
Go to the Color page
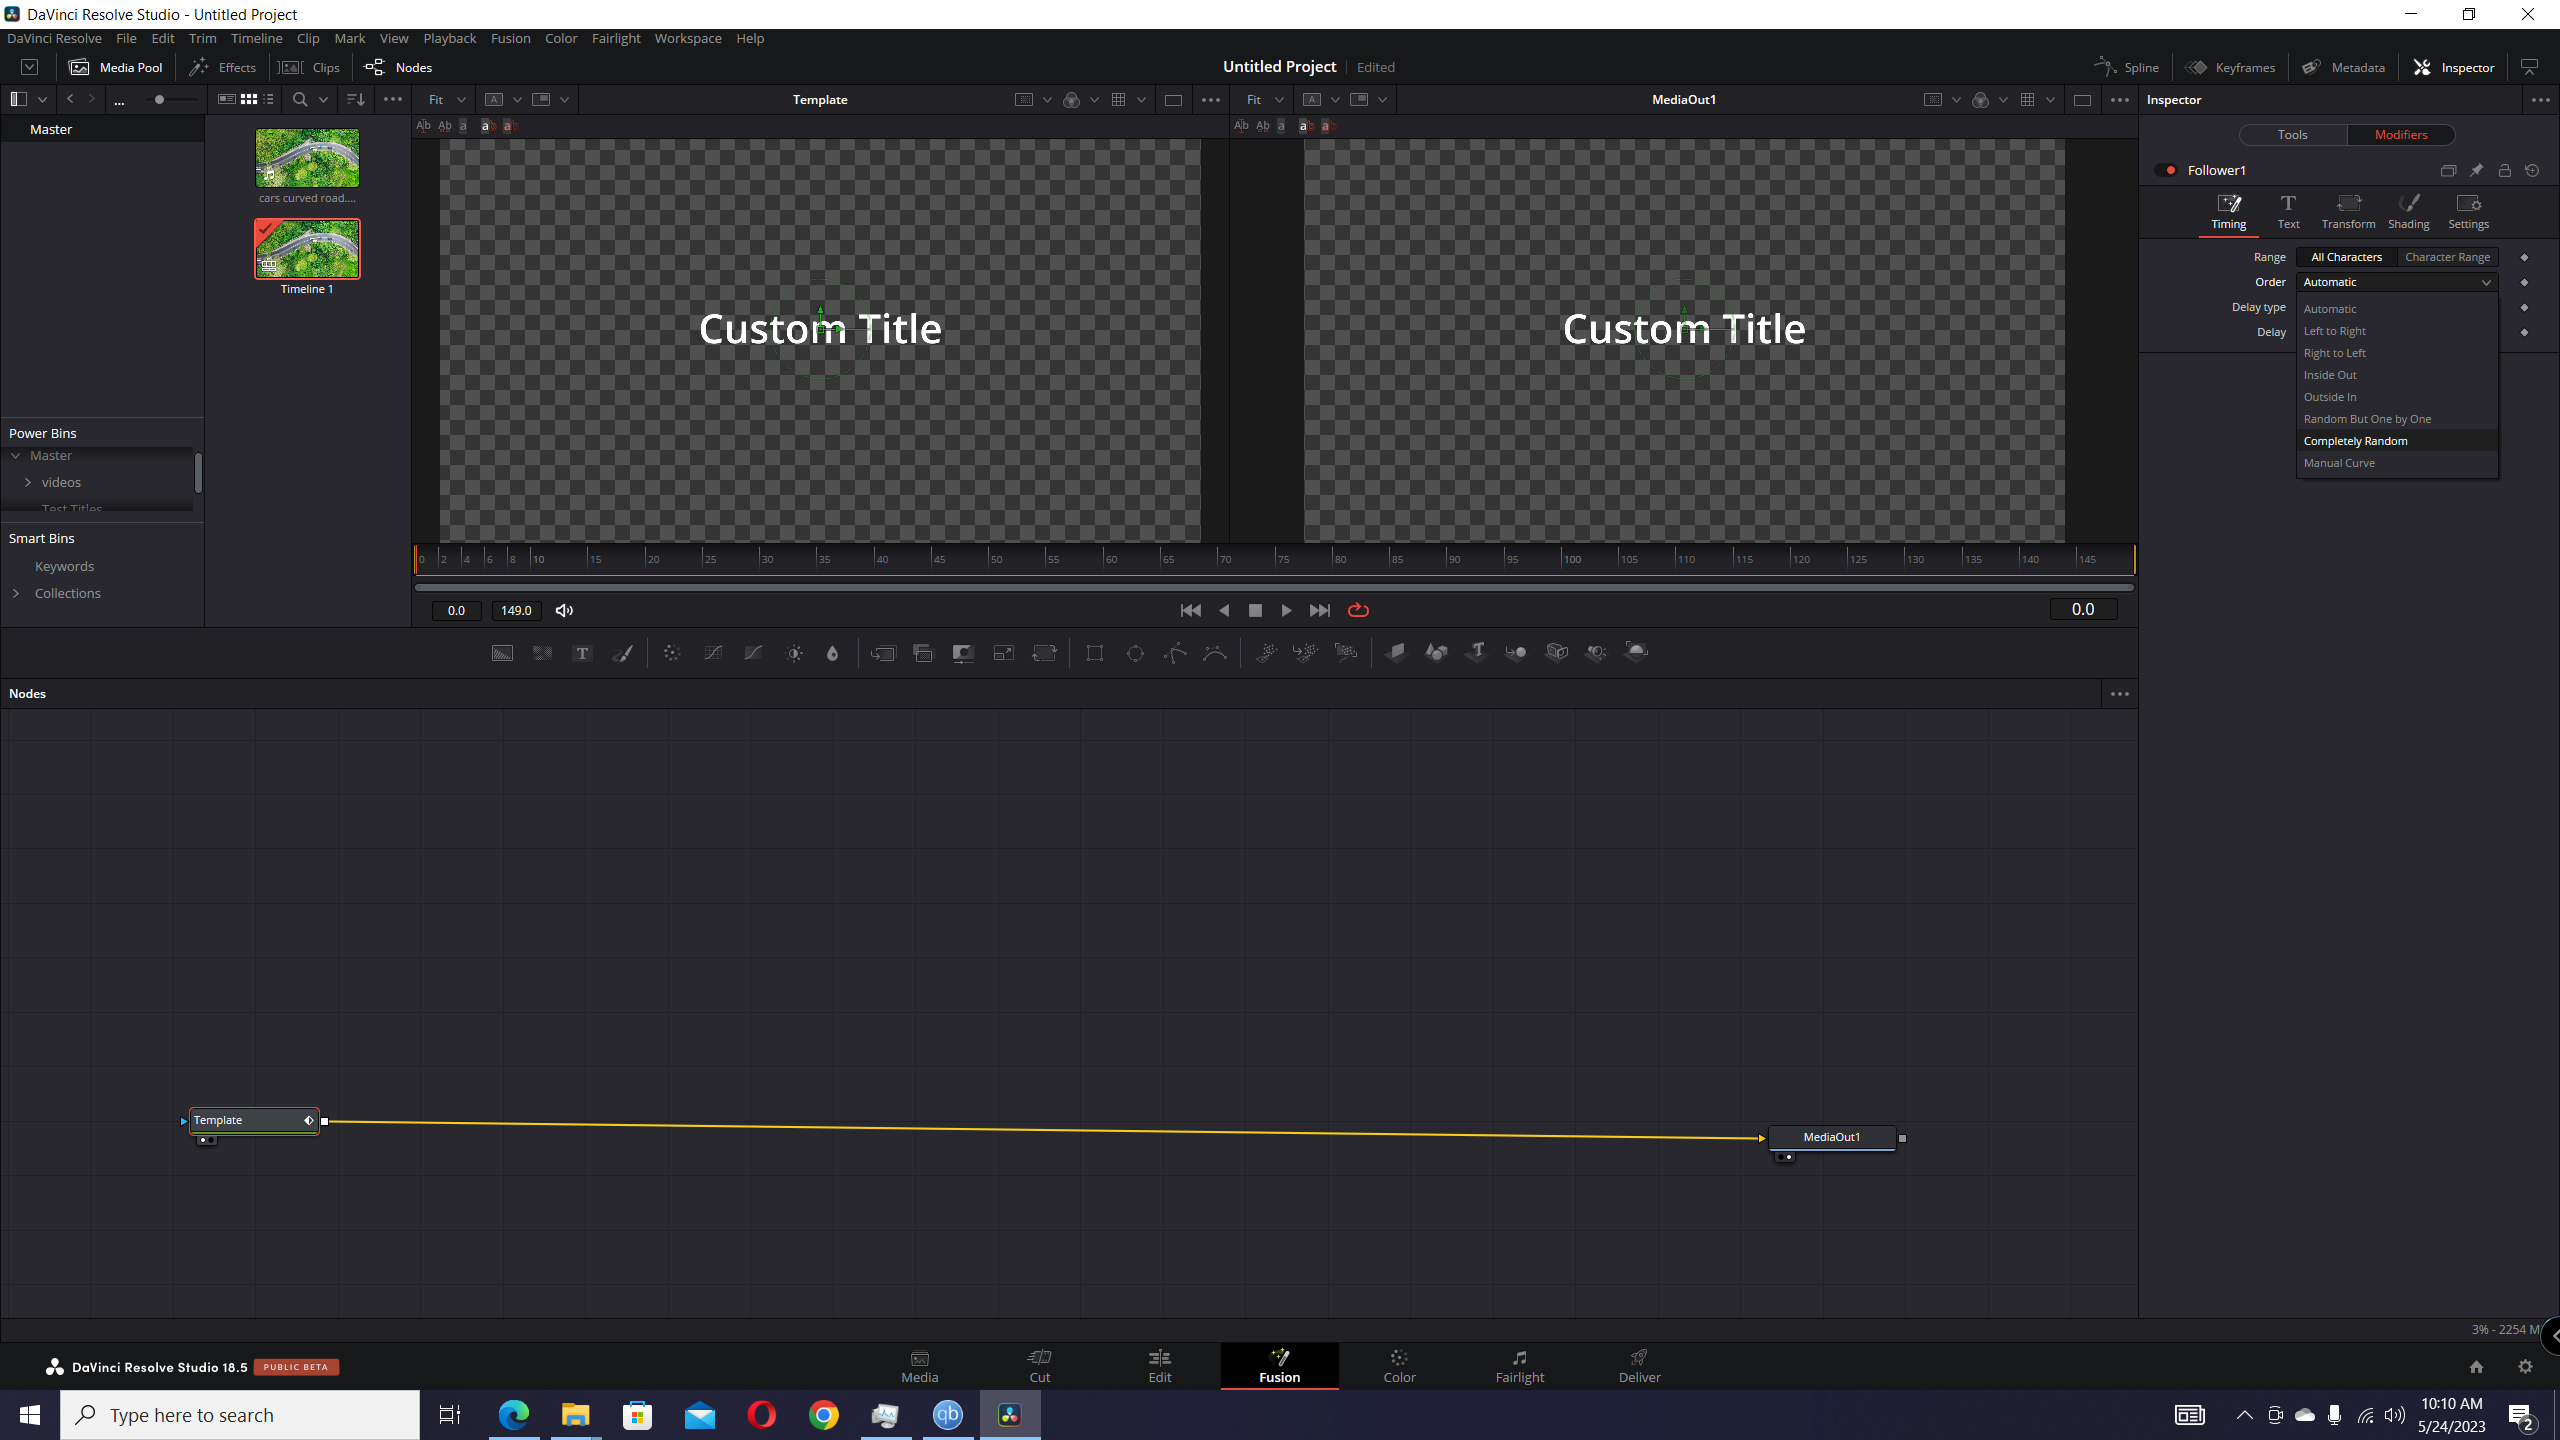(x=1399, y=1366)
